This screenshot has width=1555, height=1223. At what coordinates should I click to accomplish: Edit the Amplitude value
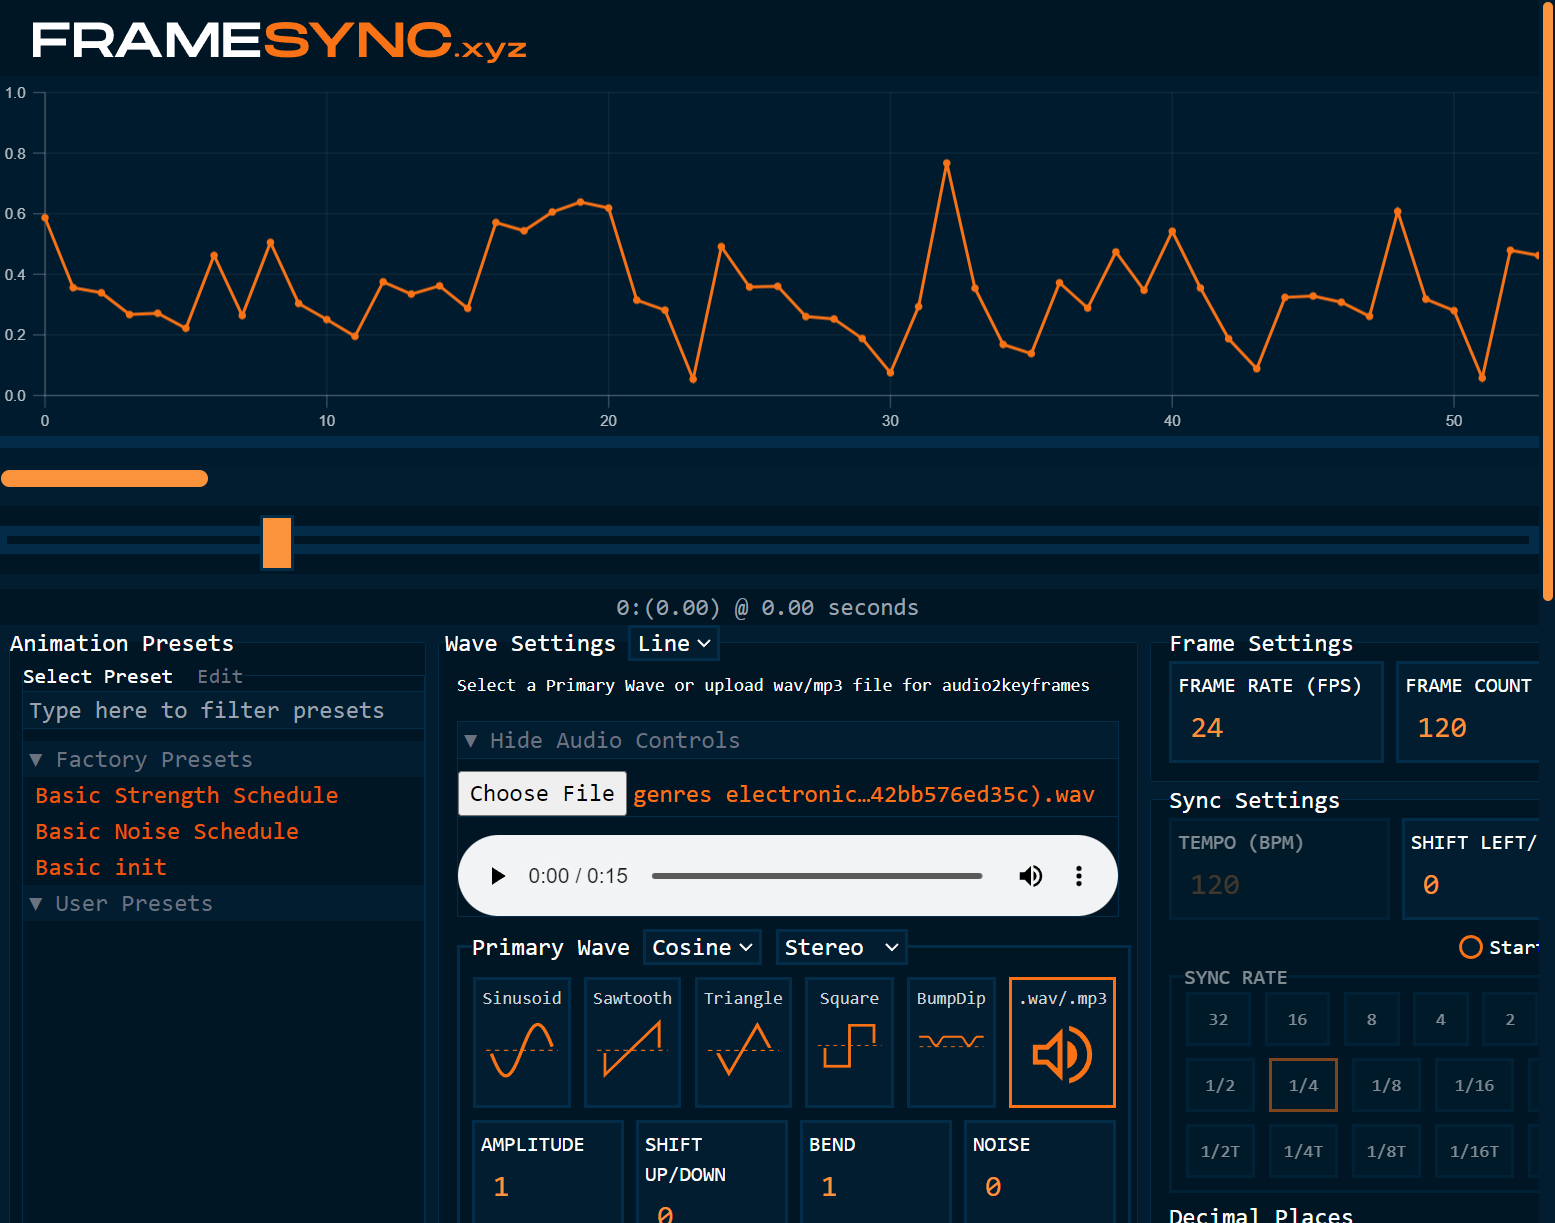point(548,1187)
